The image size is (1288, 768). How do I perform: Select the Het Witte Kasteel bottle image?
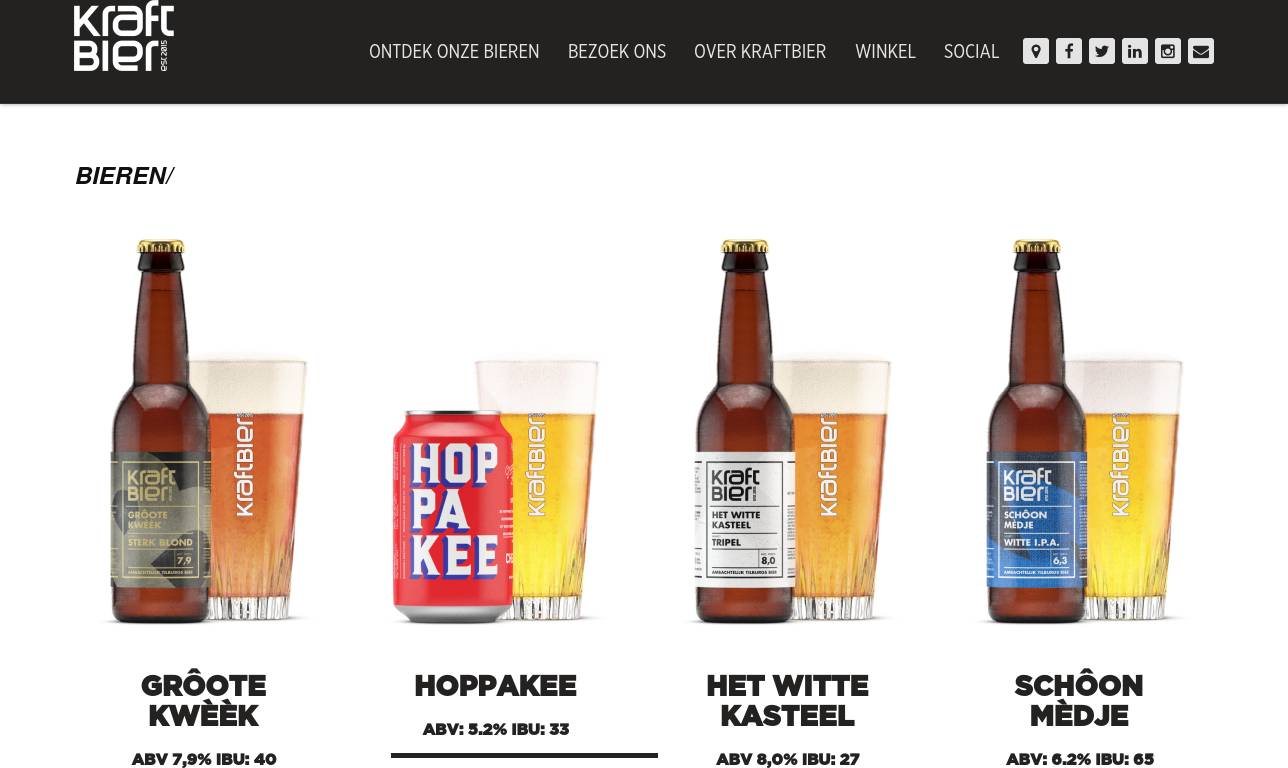point(788,432)
